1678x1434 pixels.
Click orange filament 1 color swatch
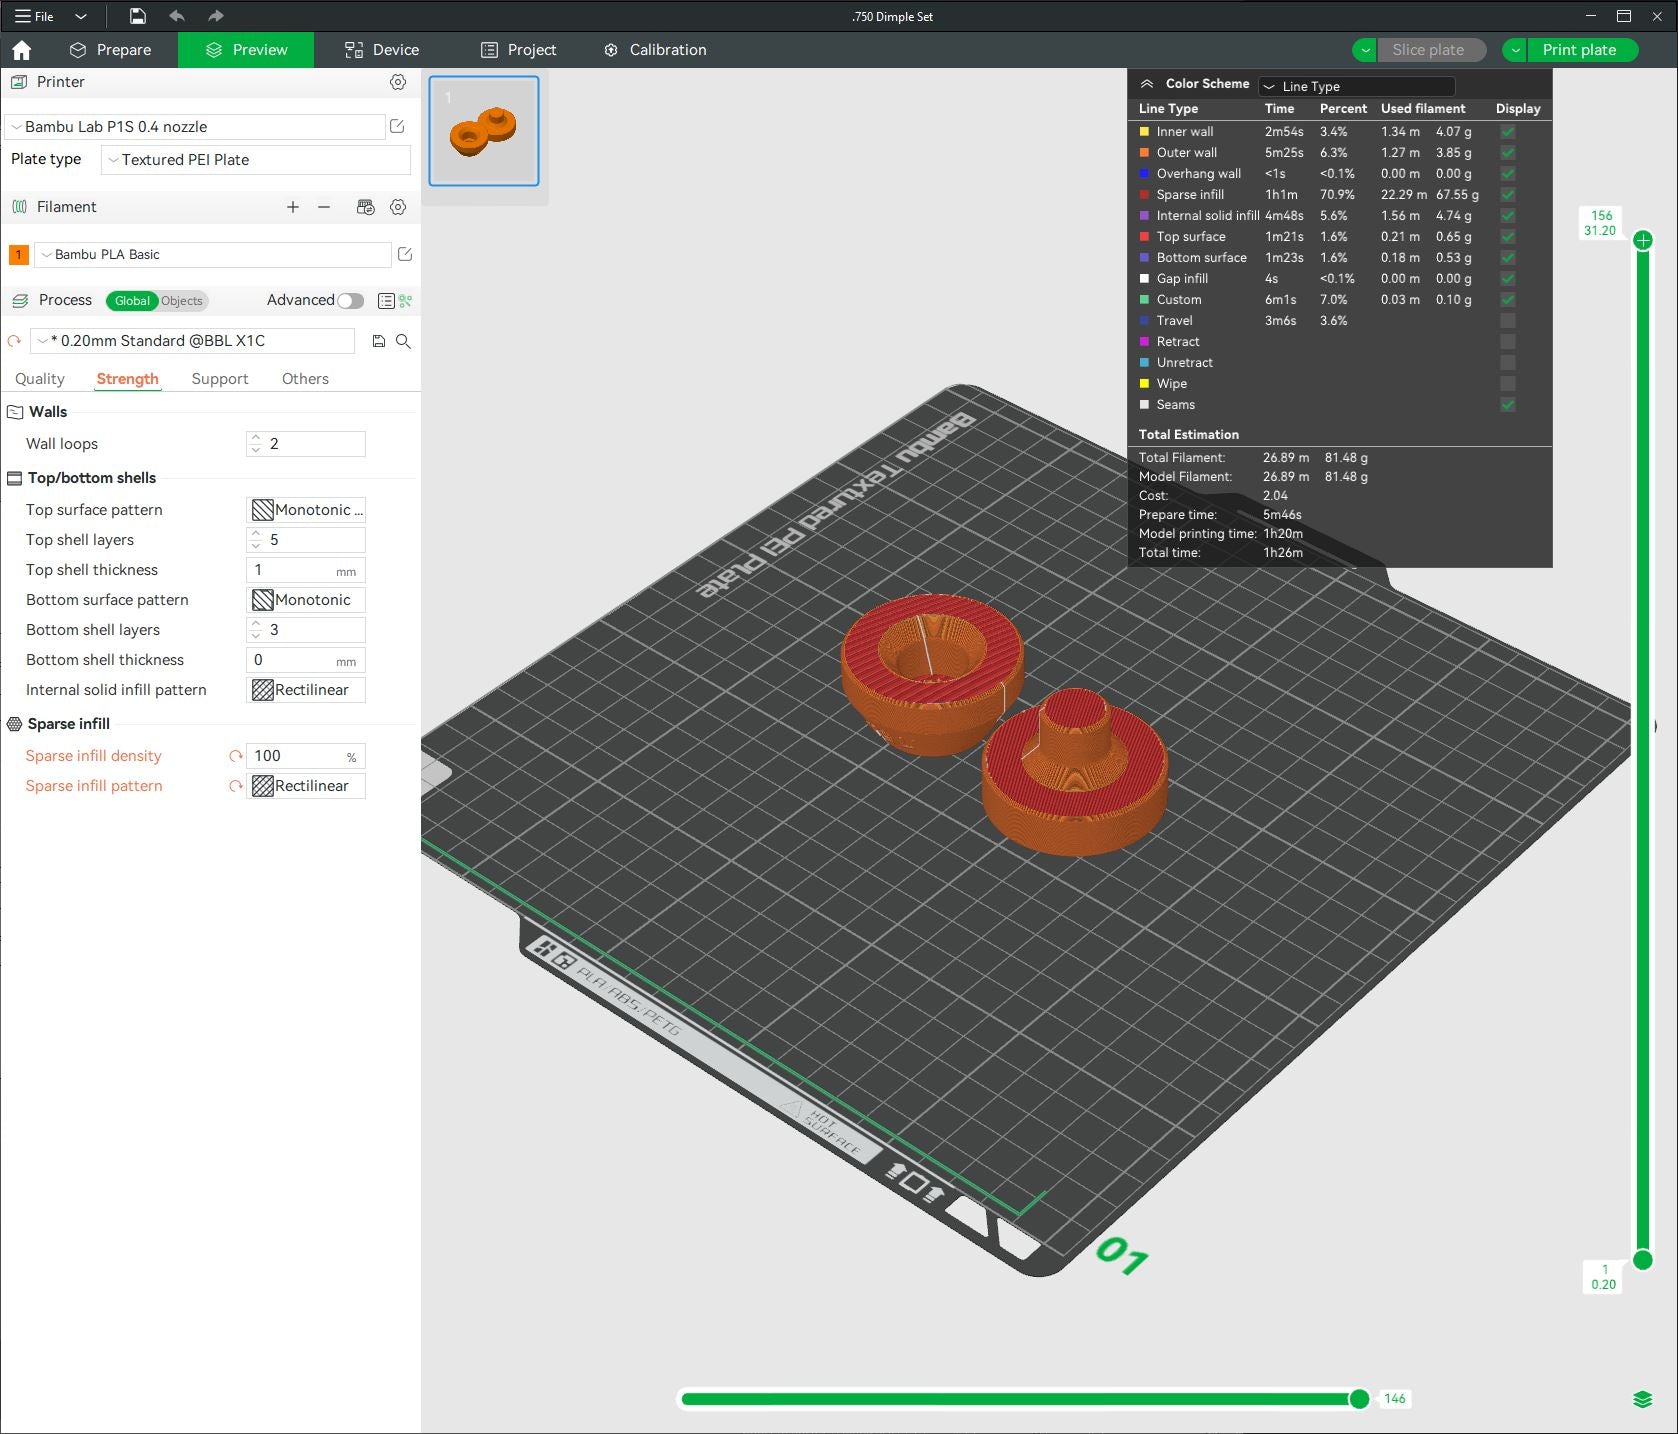pos(18,255)
